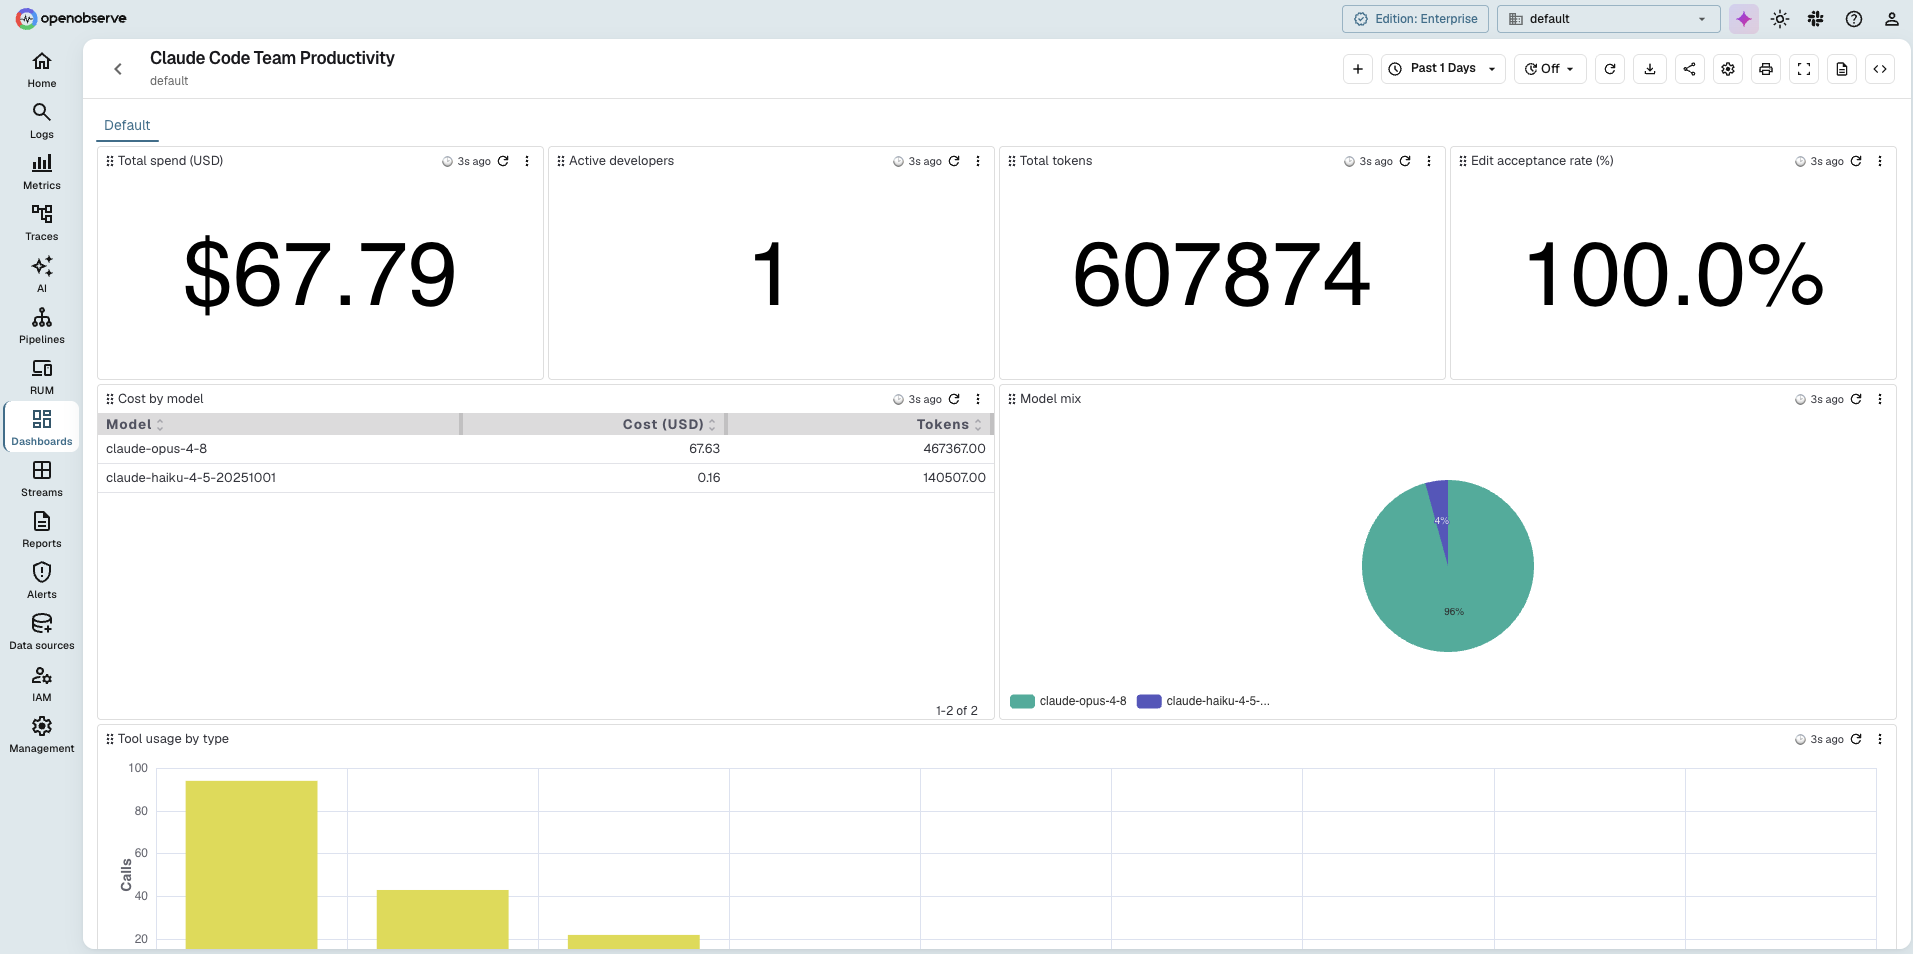The height and width of the screenshot is (954, 1913).
Task: Open Data sources in the sidebar
Action: pos(42,632)
